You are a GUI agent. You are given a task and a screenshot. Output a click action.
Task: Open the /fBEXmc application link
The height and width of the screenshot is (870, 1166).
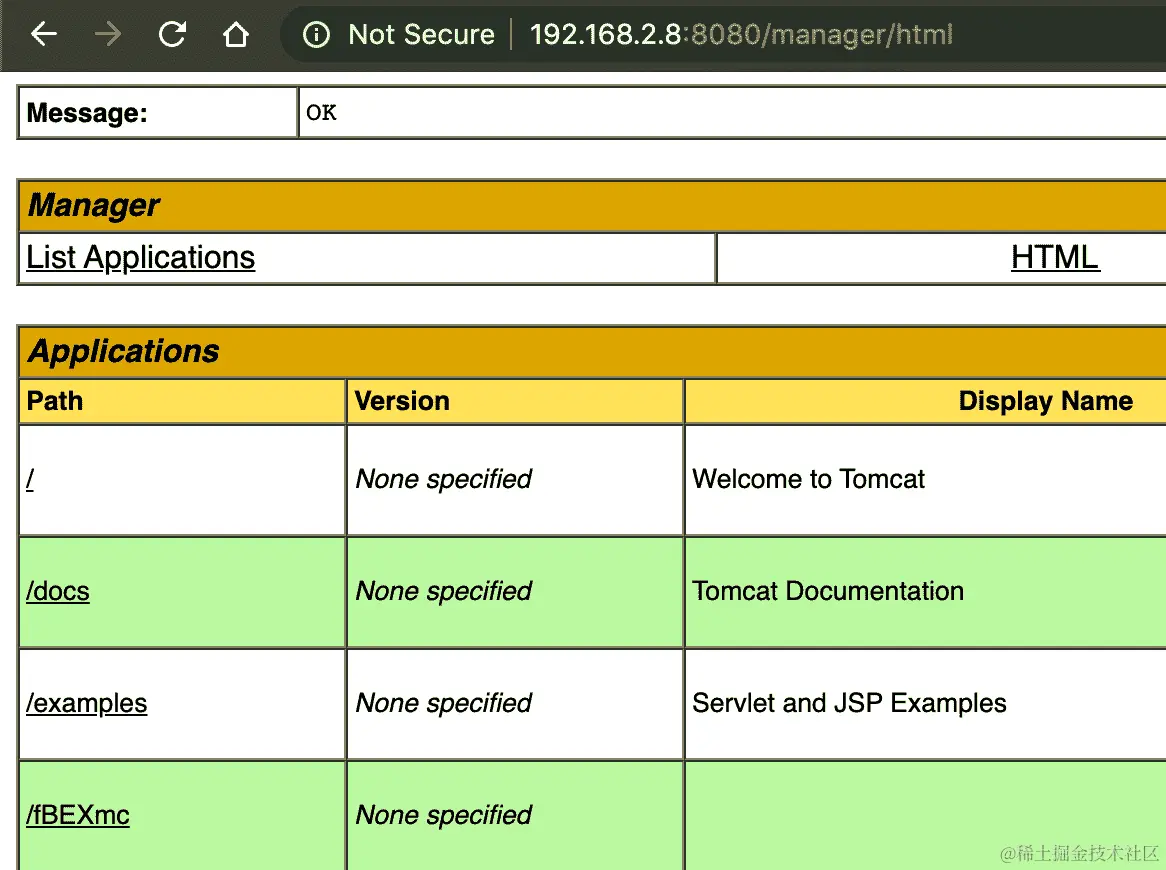point(77,815)
